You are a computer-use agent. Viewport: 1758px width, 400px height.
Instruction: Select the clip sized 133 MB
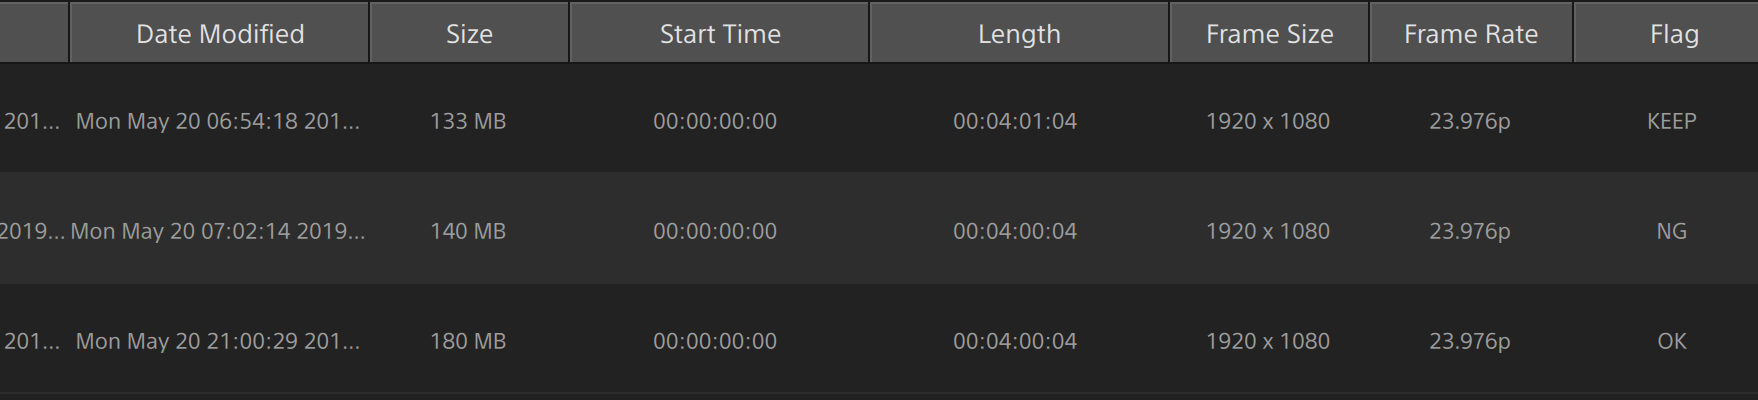pyautogui.click(x=468, y=121)
